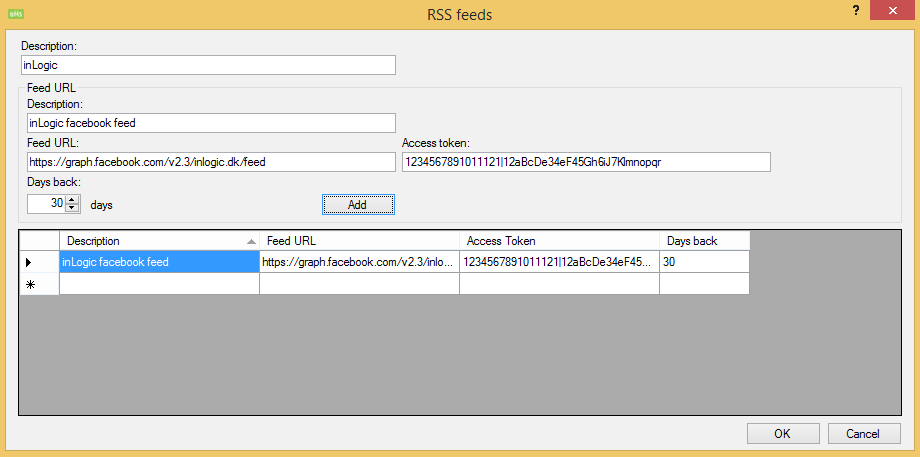This screenshot has width=920, height=457.
Task: Click the Access token text box
Action: tap(585, 162)
